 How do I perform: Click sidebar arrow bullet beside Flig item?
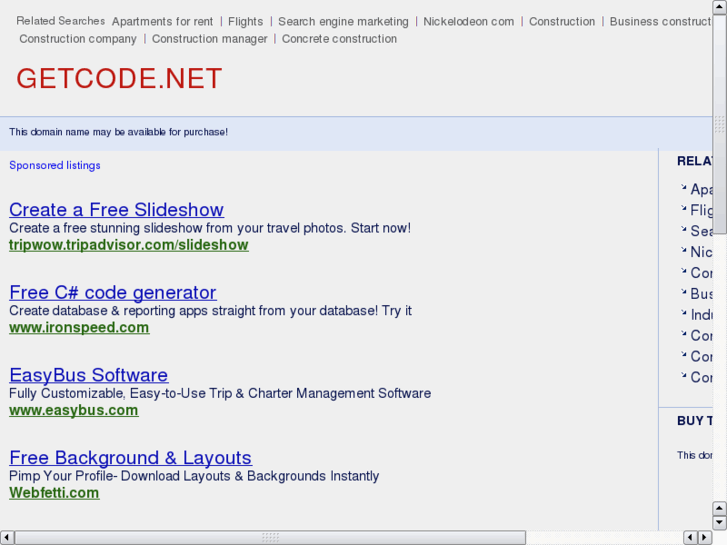coord(683,208)
